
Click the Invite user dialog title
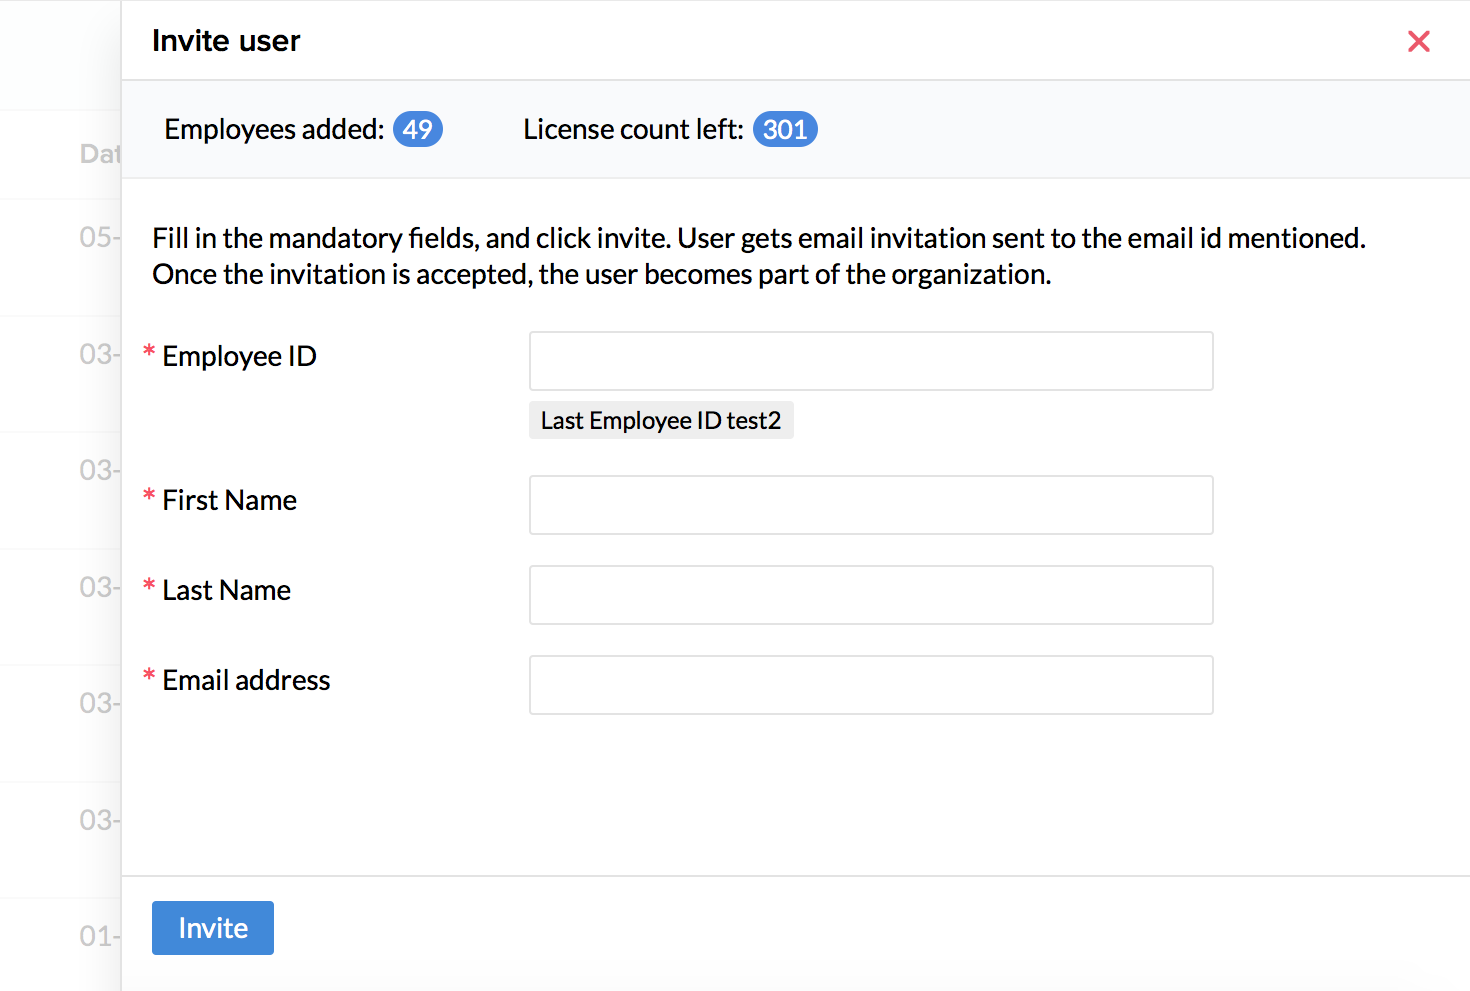point(226,41)
